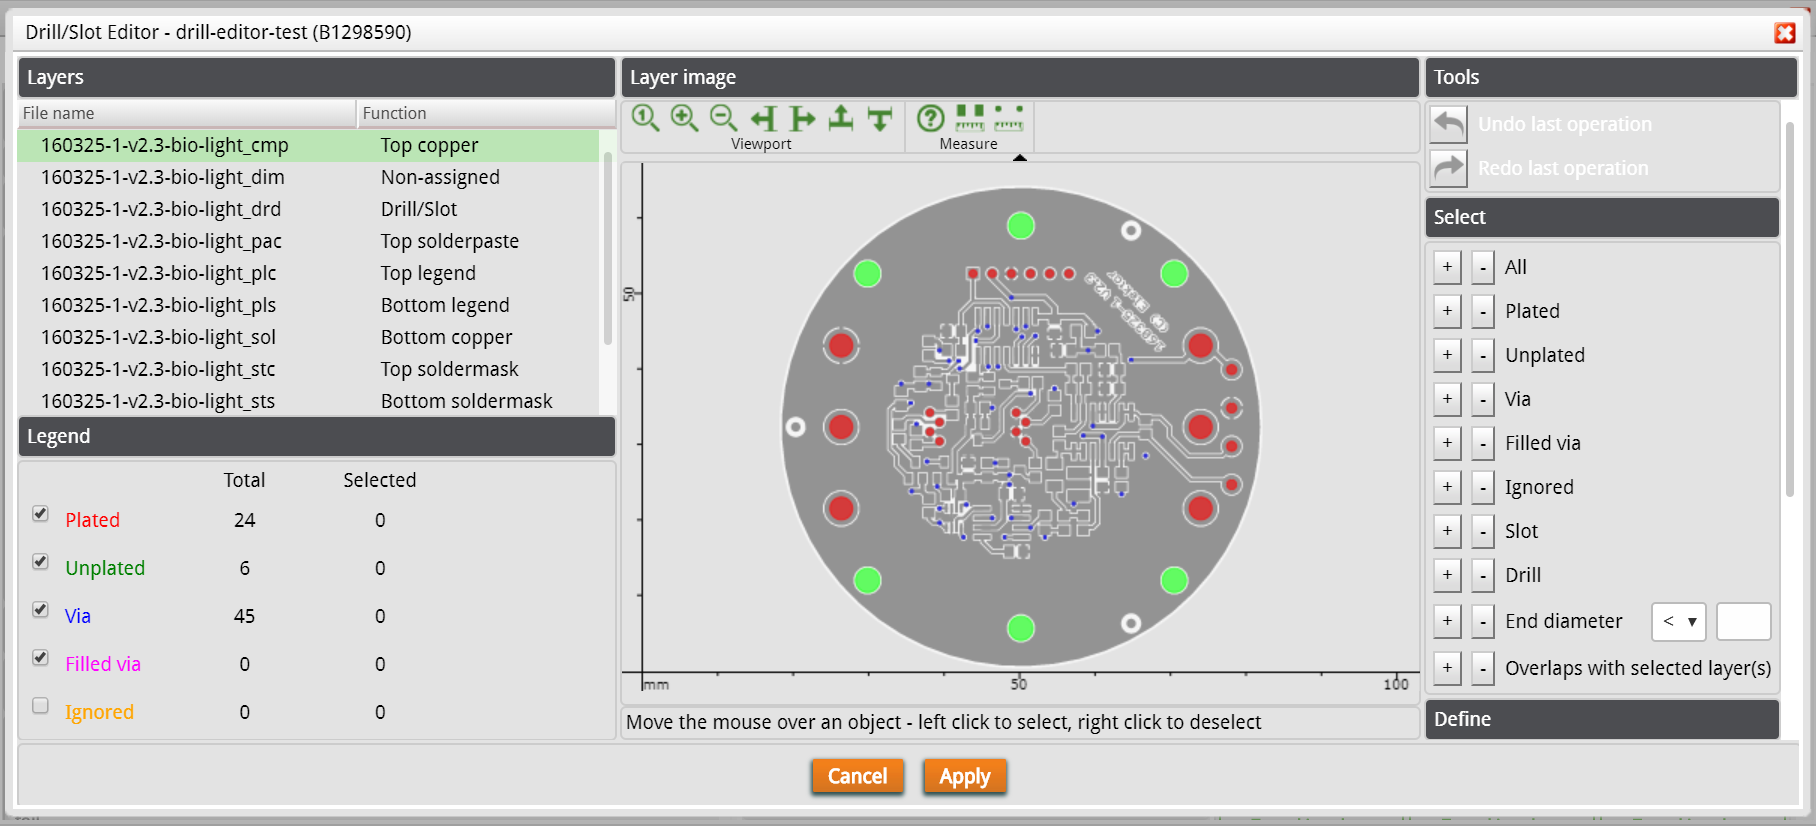Click the undo arrow icon
The width and height of the screenshot is (1816, 826).
pyautogui.click(x=1448, y=124)
